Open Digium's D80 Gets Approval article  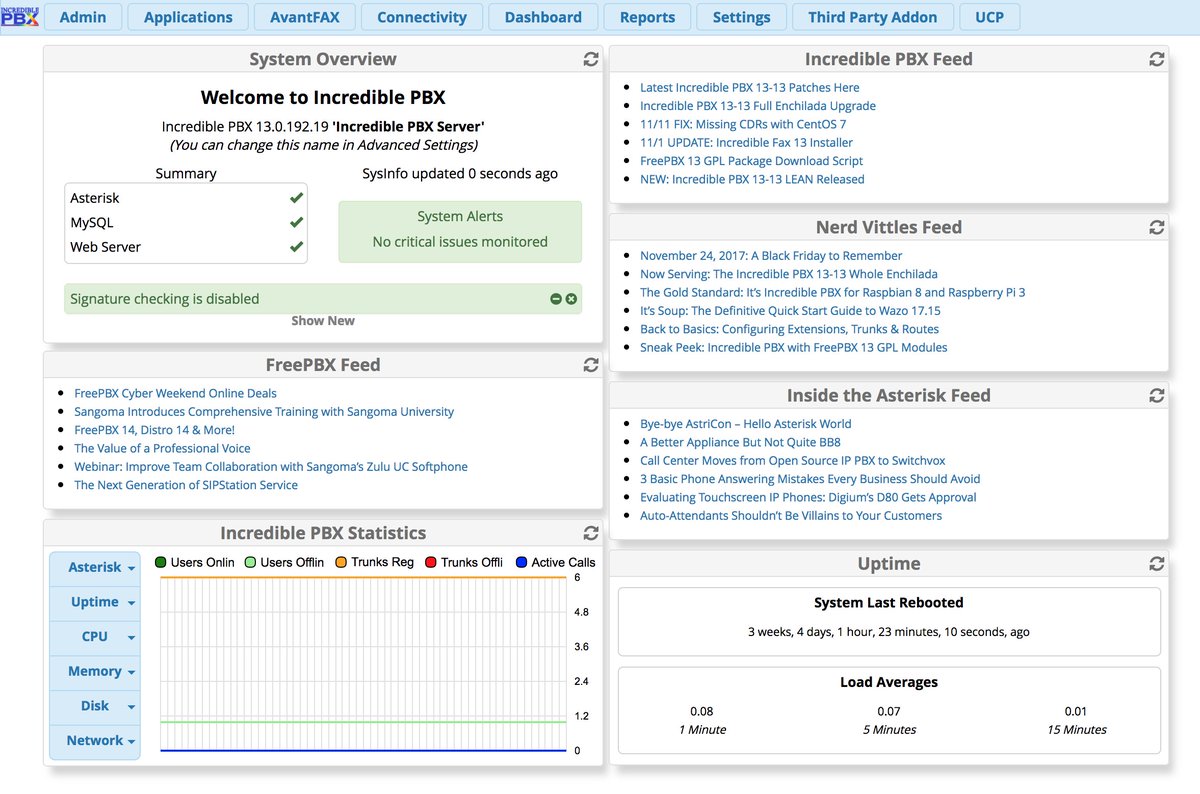coord(808,497)
